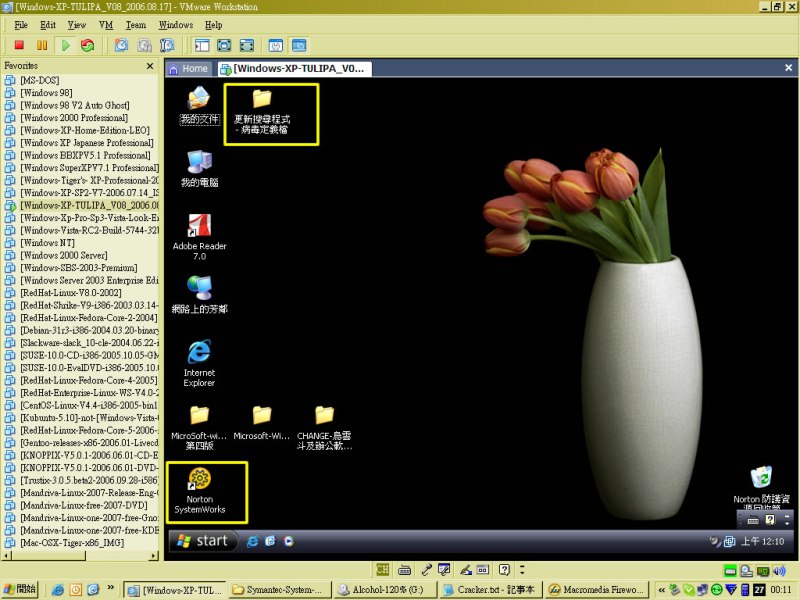This screenshot has height=600, width=800.
Task: Launch Internet Explorer from guest quick launch
Action: tap(252, 541)
